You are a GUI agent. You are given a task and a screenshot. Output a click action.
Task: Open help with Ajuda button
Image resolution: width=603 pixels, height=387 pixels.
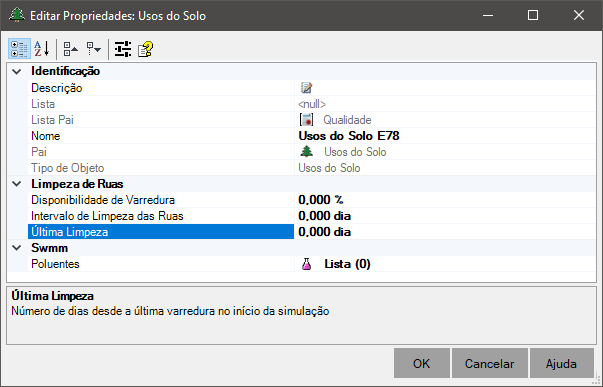tap(561, 364)
